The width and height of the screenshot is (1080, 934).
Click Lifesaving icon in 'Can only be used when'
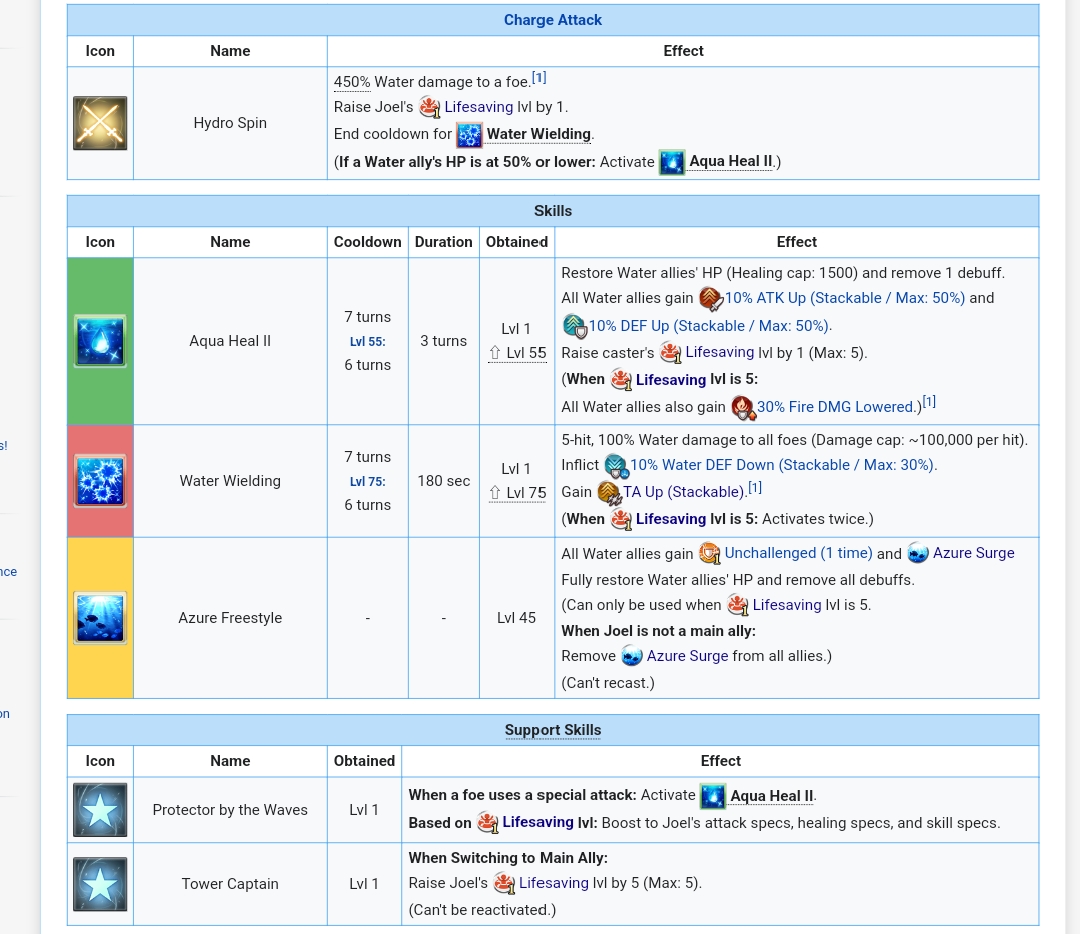point(738,605)
